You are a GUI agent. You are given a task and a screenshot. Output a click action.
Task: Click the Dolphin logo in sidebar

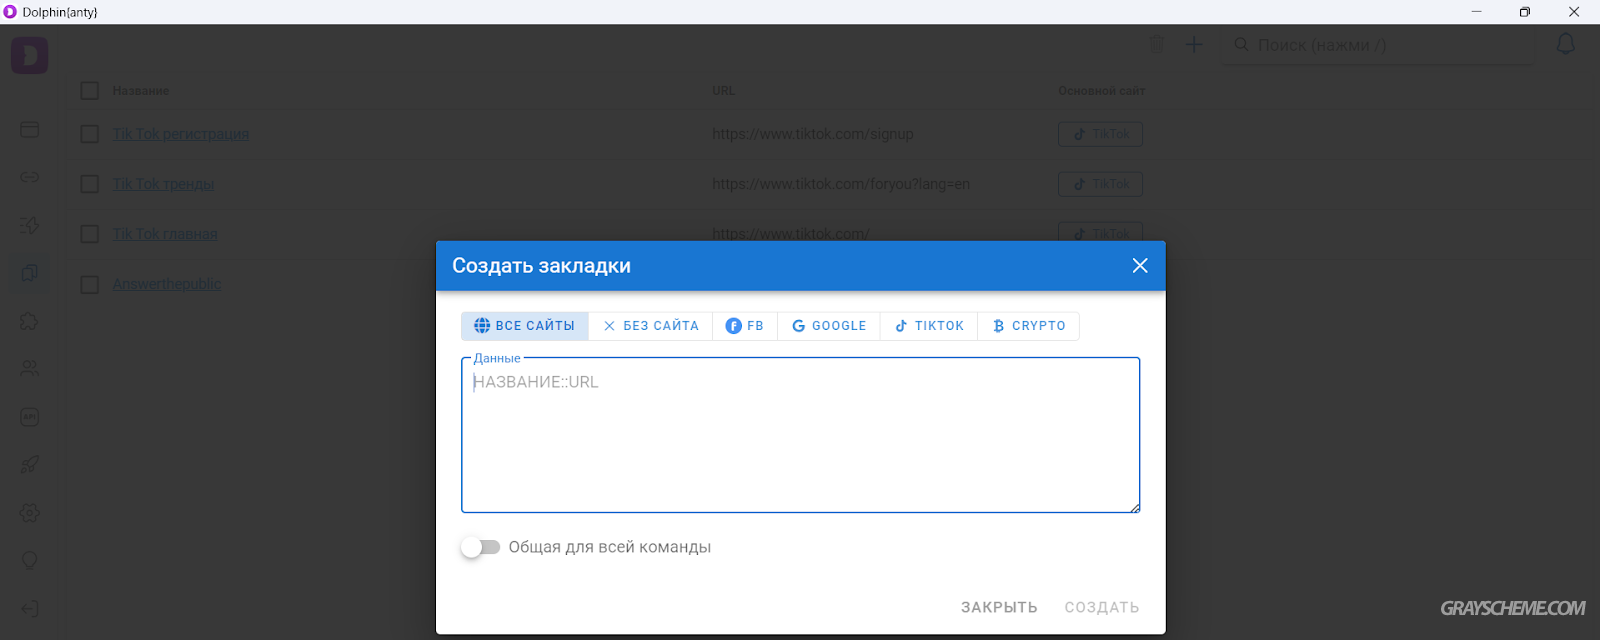(30, 56)
